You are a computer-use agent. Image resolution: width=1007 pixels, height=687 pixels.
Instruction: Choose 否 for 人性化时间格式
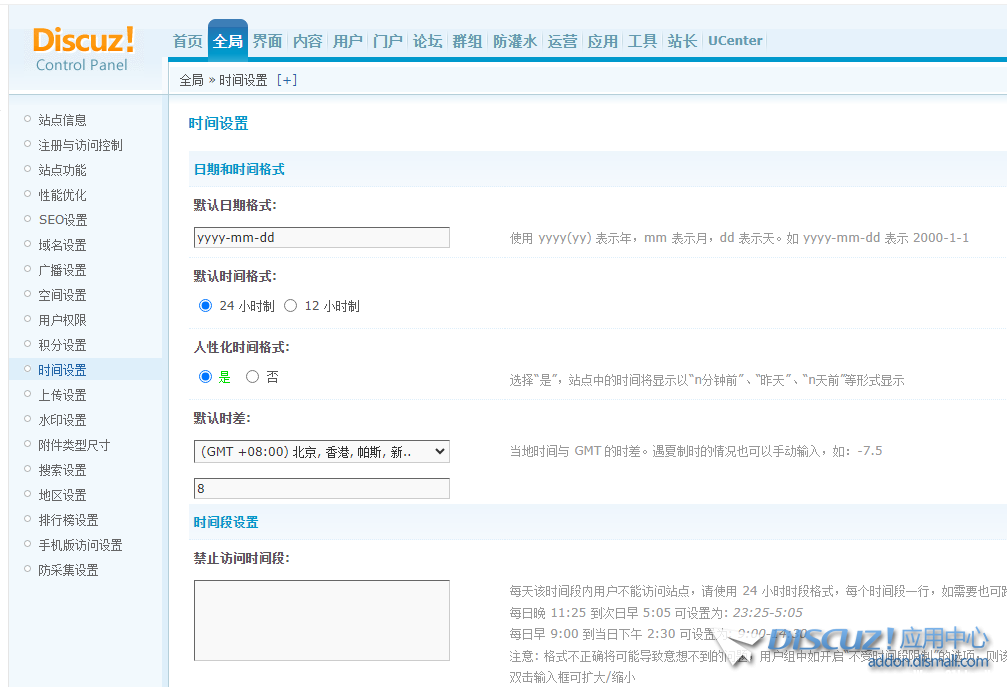[252, 377]
